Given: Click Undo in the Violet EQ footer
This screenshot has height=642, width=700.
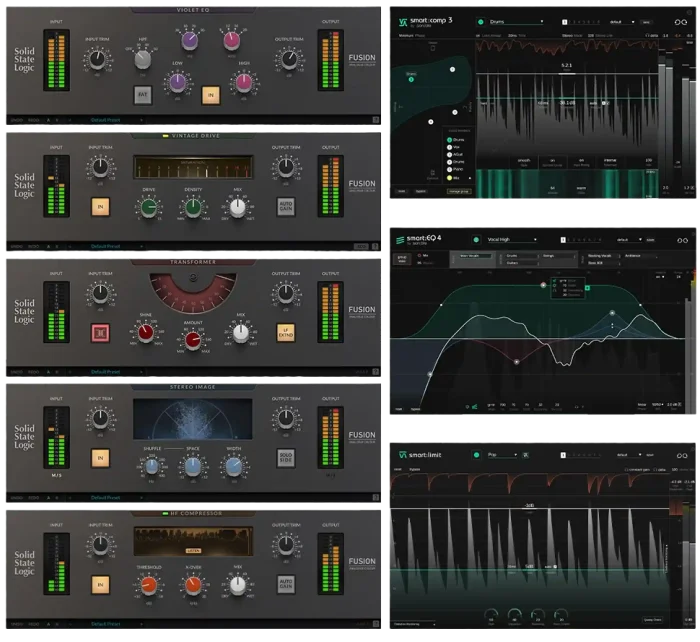Looking at the screenshot, I should pos(16,120).
